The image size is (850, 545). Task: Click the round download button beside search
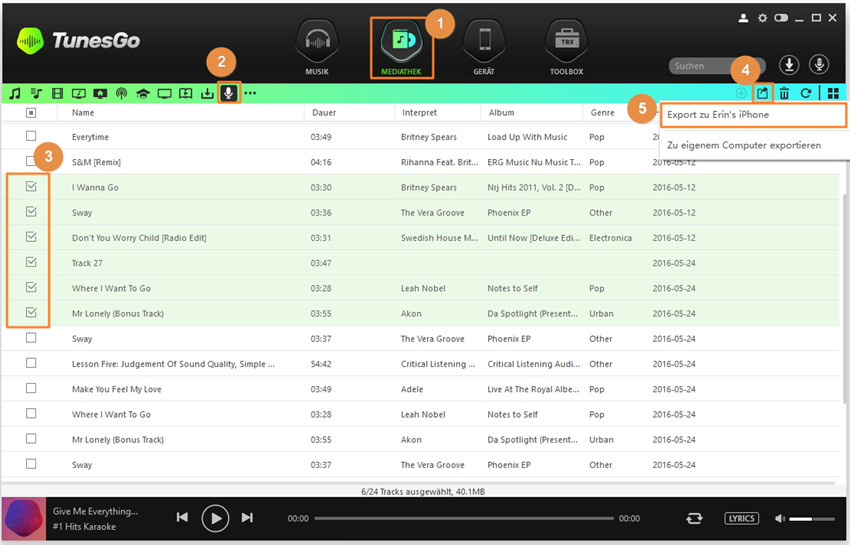[789, 65]
